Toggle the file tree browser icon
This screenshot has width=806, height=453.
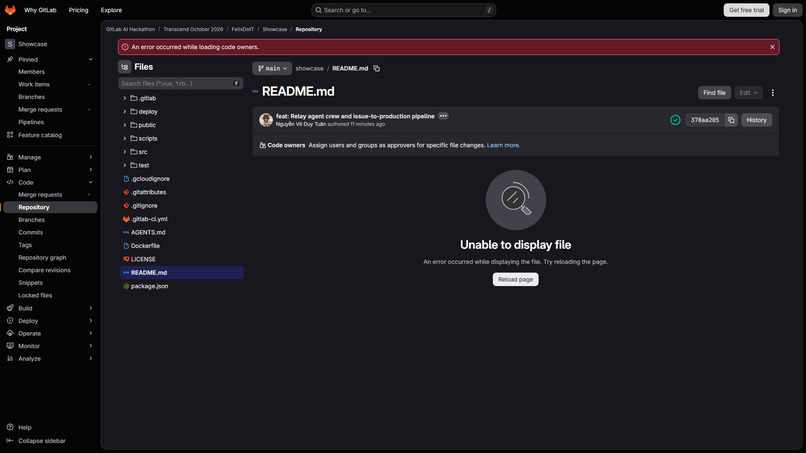coord(124,67)
